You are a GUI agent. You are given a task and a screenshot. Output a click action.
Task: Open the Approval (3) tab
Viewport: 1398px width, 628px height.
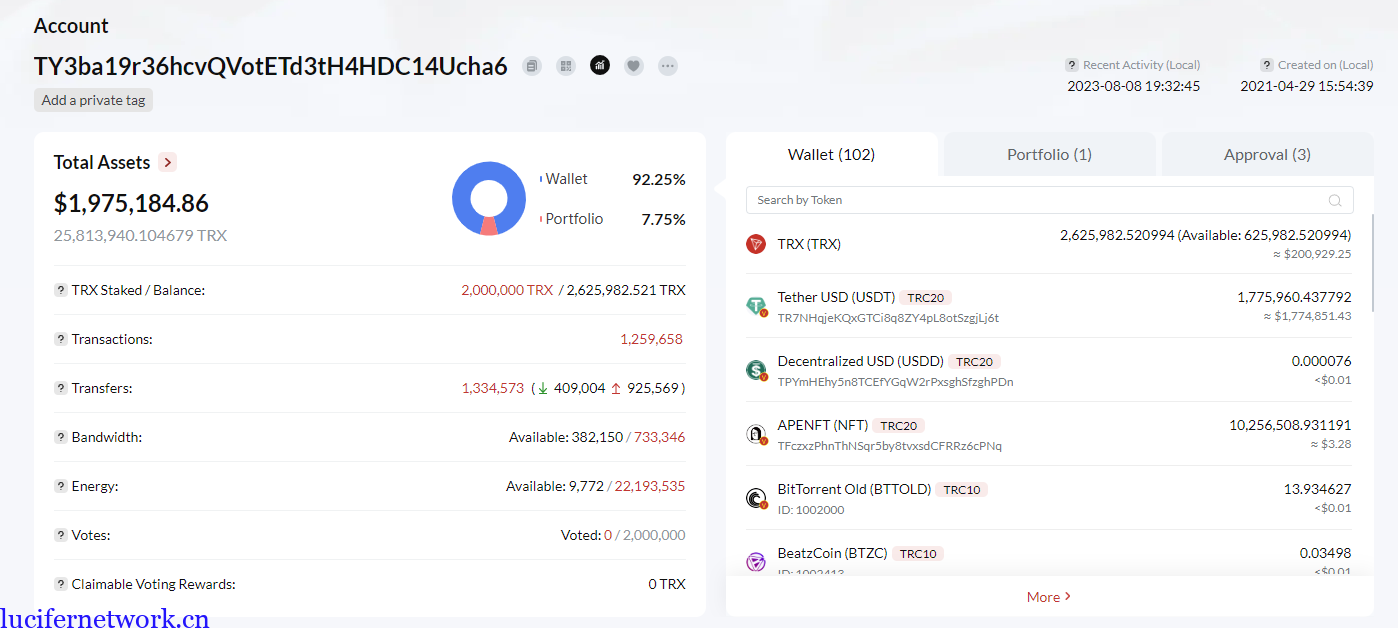click(x=1267, y=155)
